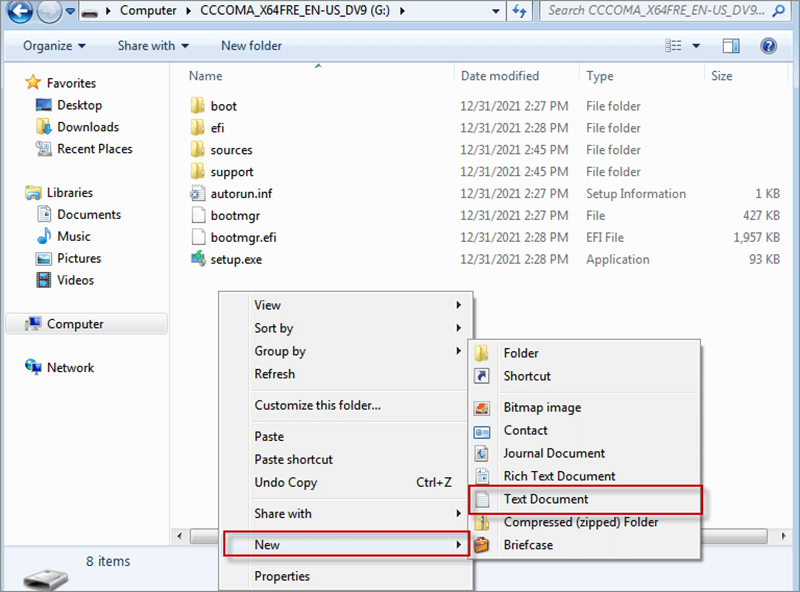Create a new Briefcase

585,545
